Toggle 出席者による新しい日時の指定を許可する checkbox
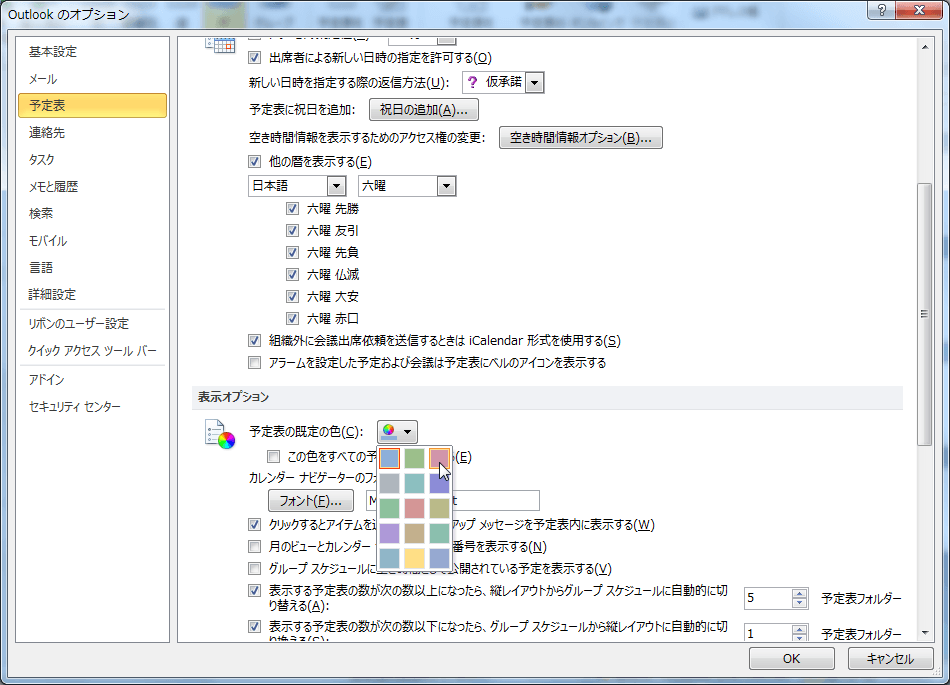This screenshot has width=950, height=685. tap(254, 58)
